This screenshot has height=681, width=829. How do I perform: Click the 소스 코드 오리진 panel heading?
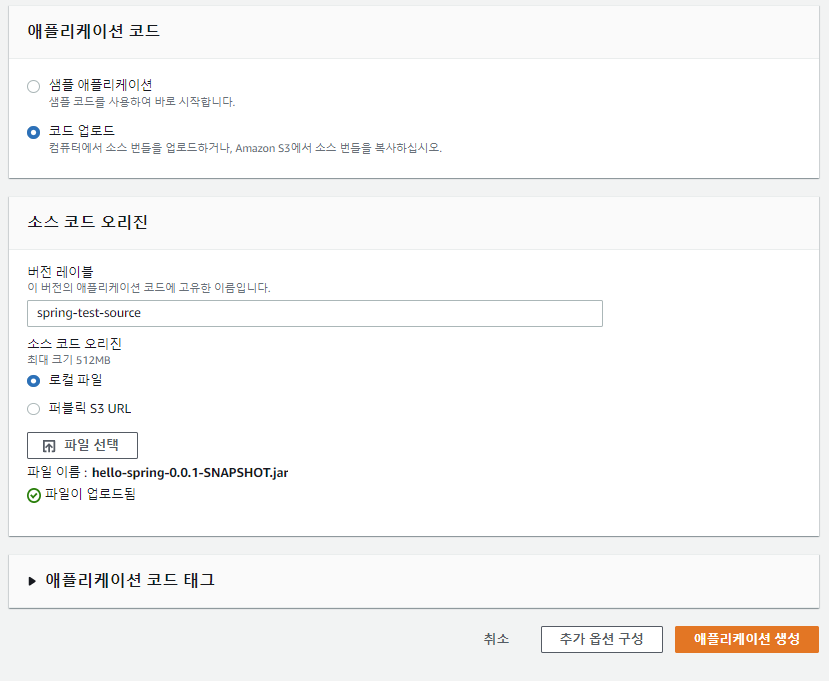87,222
